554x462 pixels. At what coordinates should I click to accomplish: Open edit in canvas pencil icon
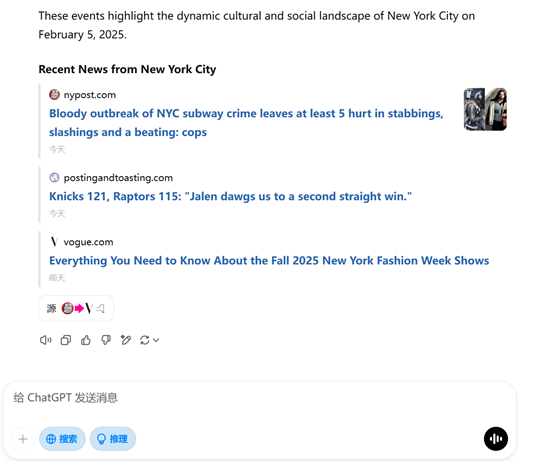click(126, 340)
